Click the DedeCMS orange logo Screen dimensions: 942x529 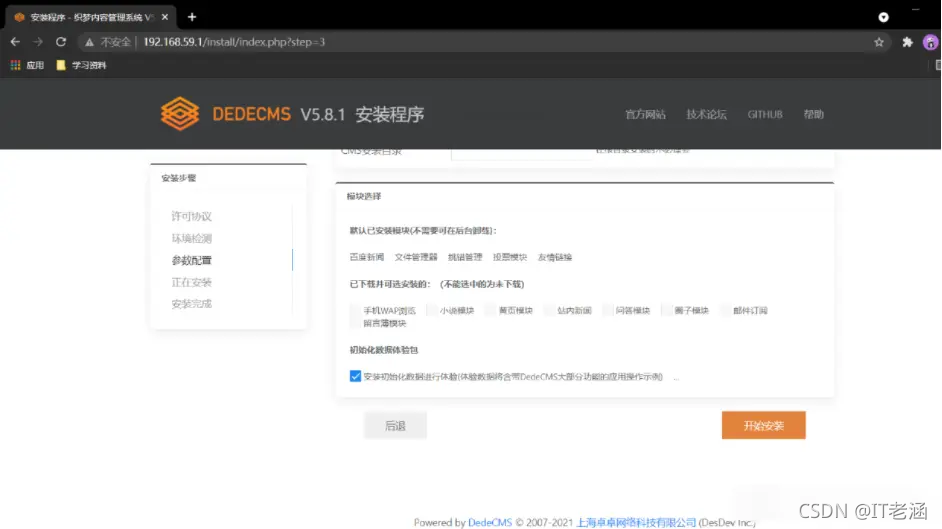point(180,113)
